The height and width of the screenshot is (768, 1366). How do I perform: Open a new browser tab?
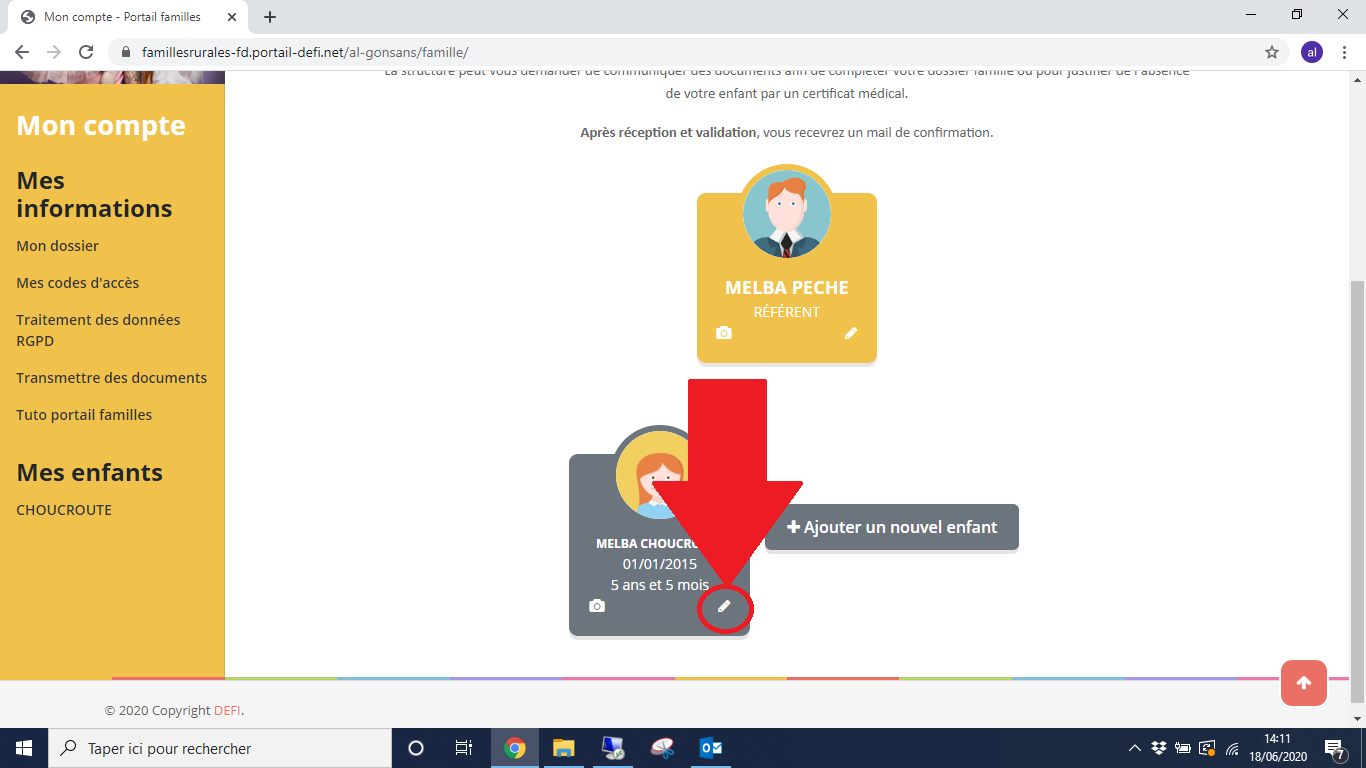click(x=270, y=17)
